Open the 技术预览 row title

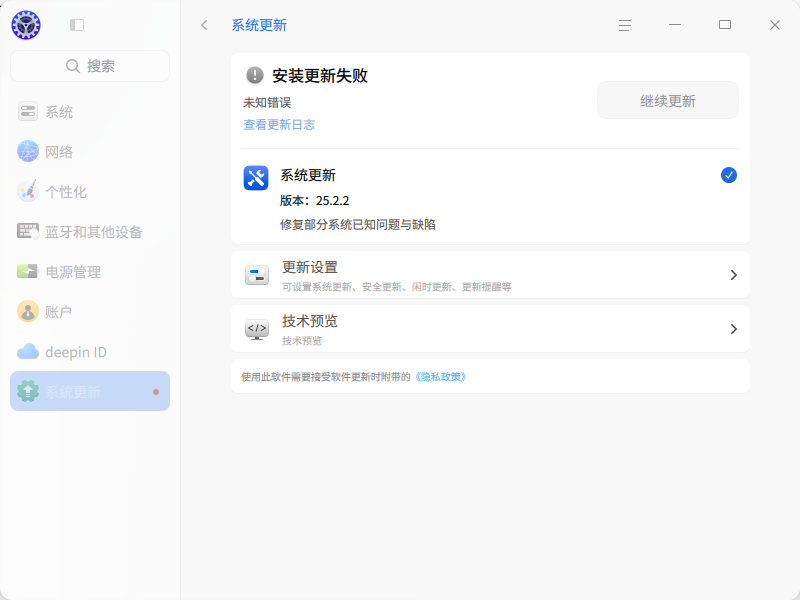(x=310, y=321)
